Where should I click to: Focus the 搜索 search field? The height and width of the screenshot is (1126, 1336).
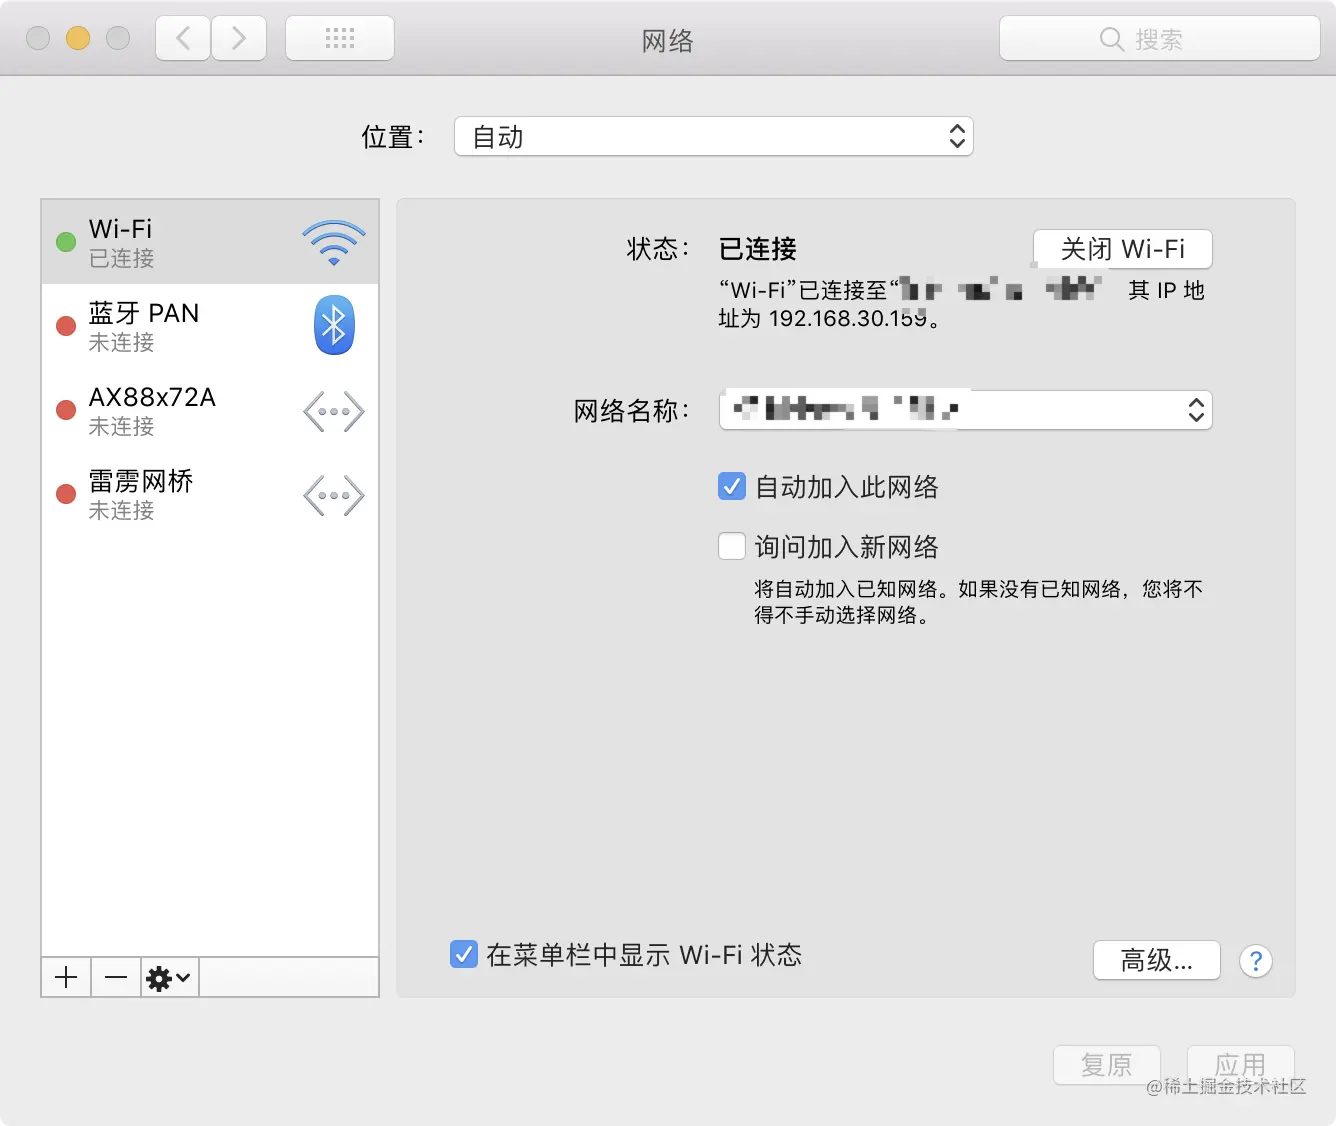pos(1160,39)
